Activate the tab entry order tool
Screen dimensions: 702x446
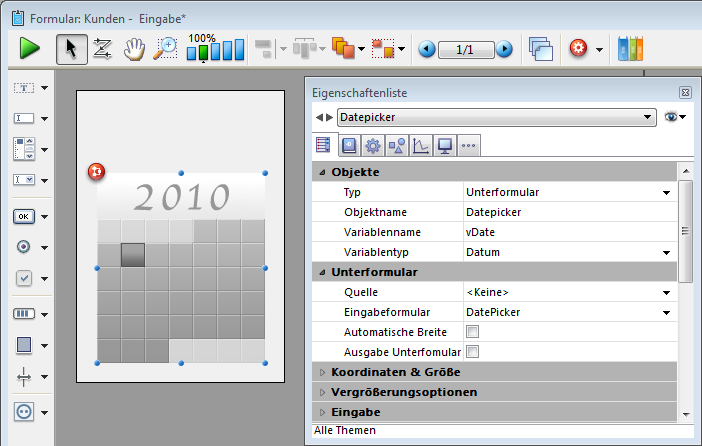click(x=101, y=48)
